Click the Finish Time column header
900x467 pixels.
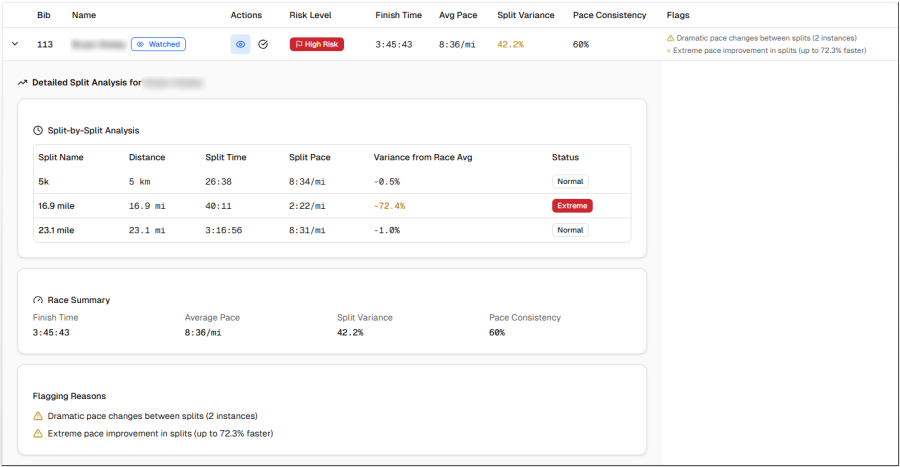point(398,15)
